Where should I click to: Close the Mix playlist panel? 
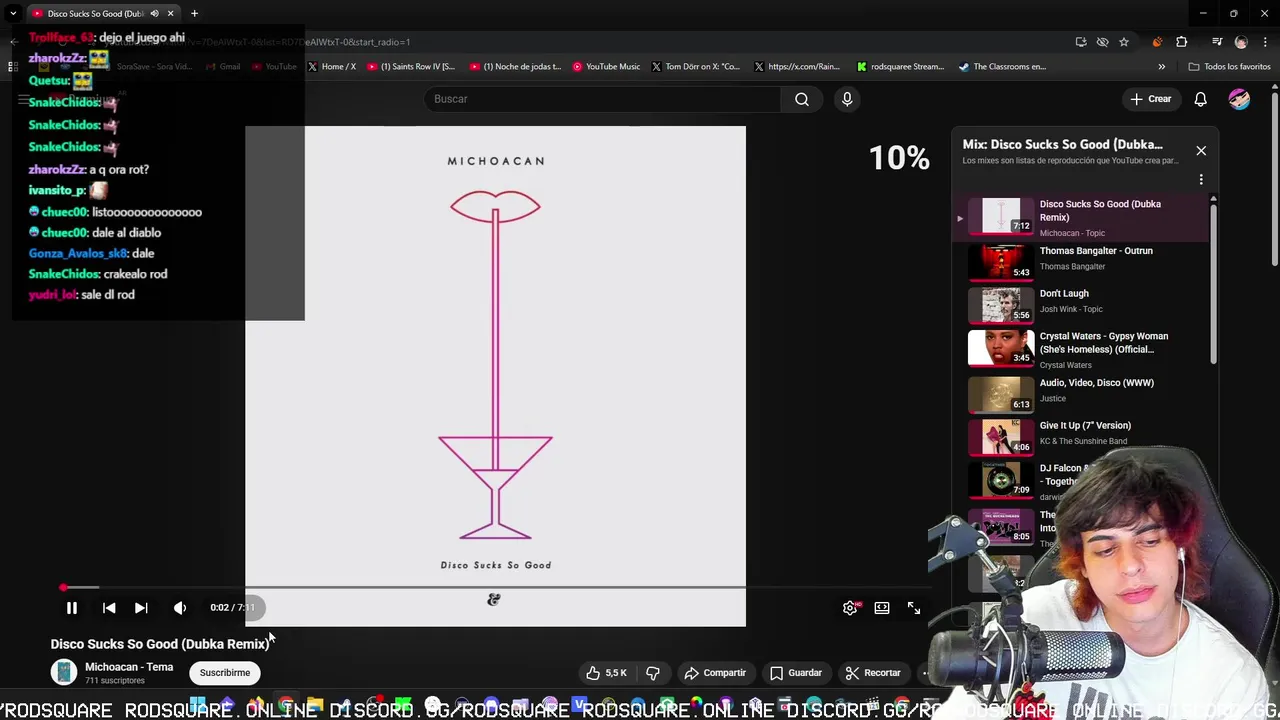tap(1201, 151)
